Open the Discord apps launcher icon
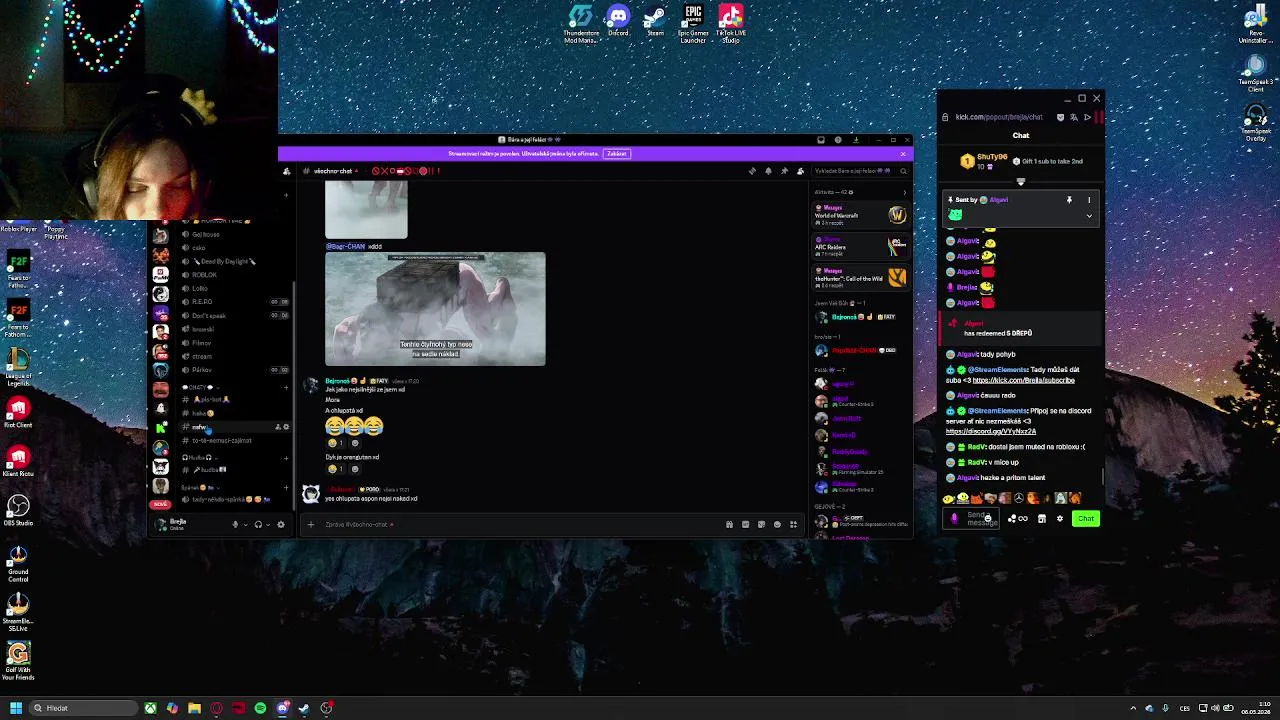This screenshot has width=1280, height=720. 793,524
